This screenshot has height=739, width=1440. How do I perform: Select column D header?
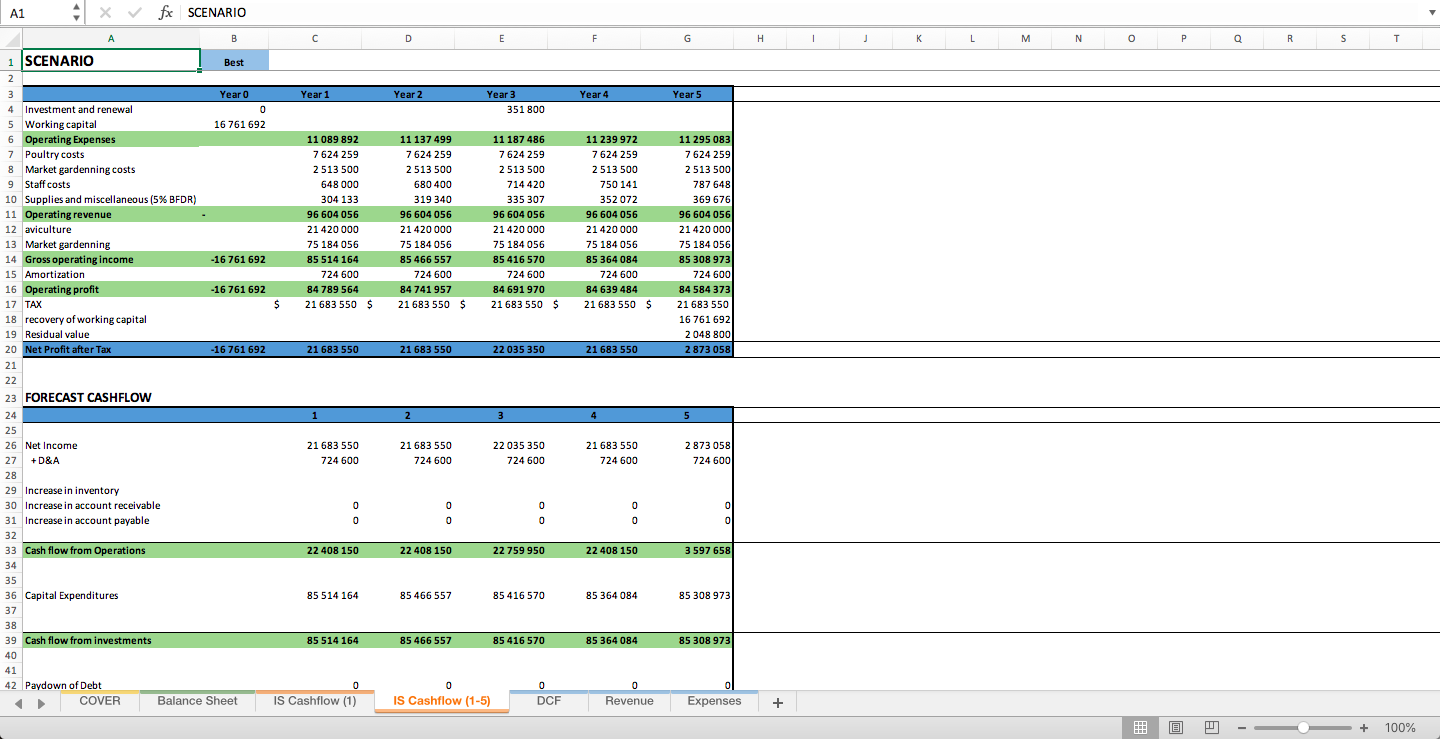coord(408,39)
